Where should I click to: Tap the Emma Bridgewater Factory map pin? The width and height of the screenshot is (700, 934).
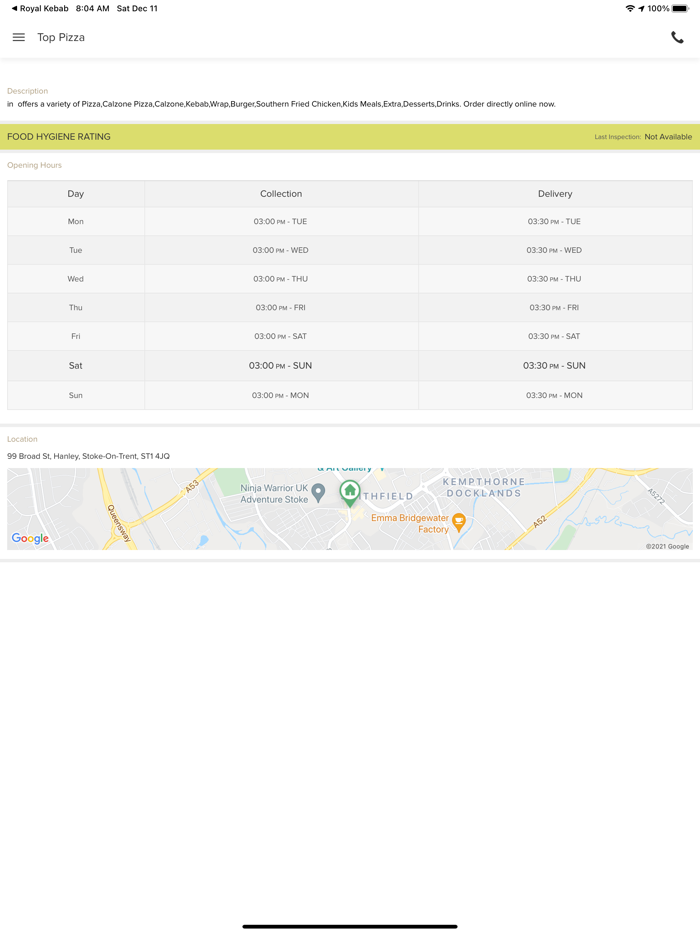[x=459, y=522]
